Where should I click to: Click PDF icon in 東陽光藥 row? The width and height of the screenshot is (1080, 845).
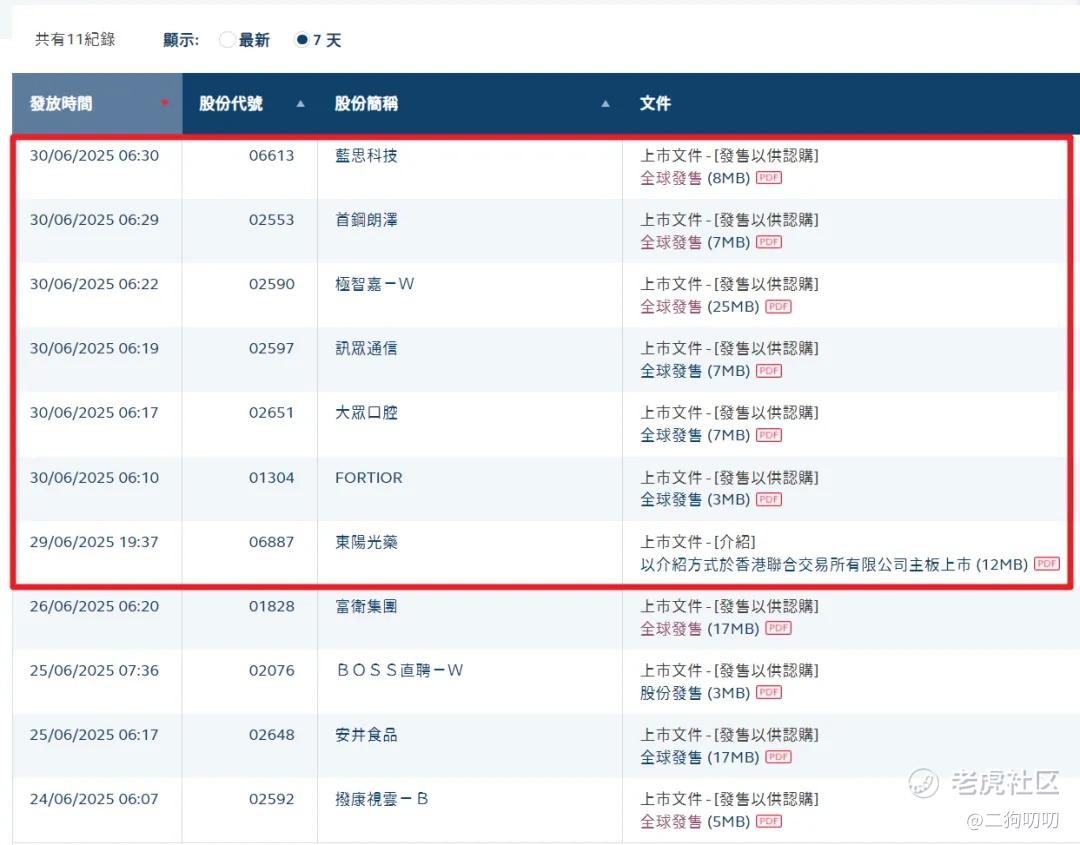[1047, 564]
